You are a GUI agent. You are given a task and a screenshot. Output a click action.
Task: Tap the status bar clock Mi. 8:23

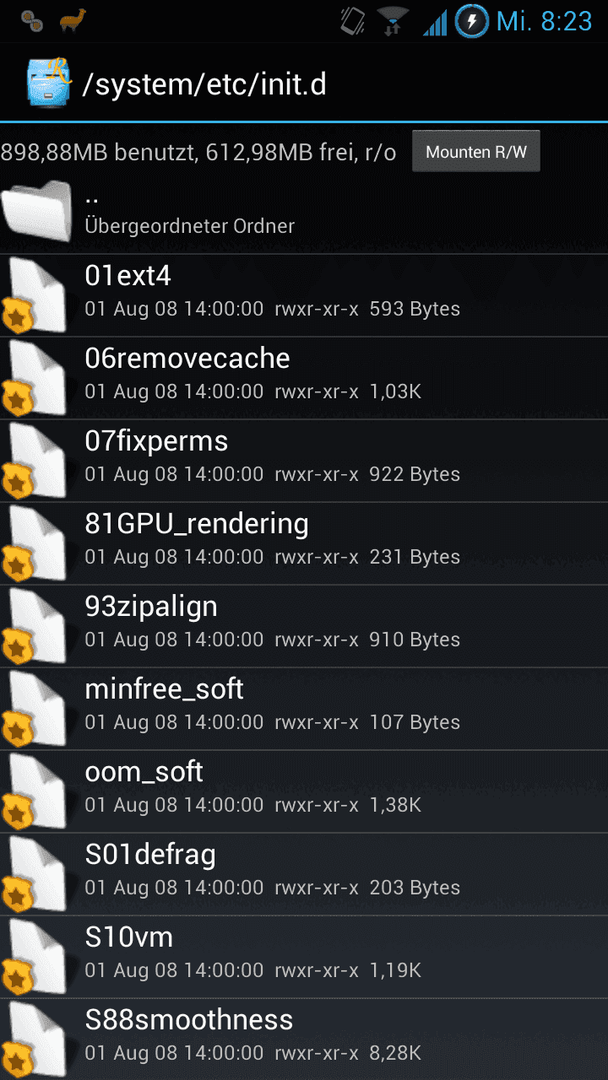[544, 21]
